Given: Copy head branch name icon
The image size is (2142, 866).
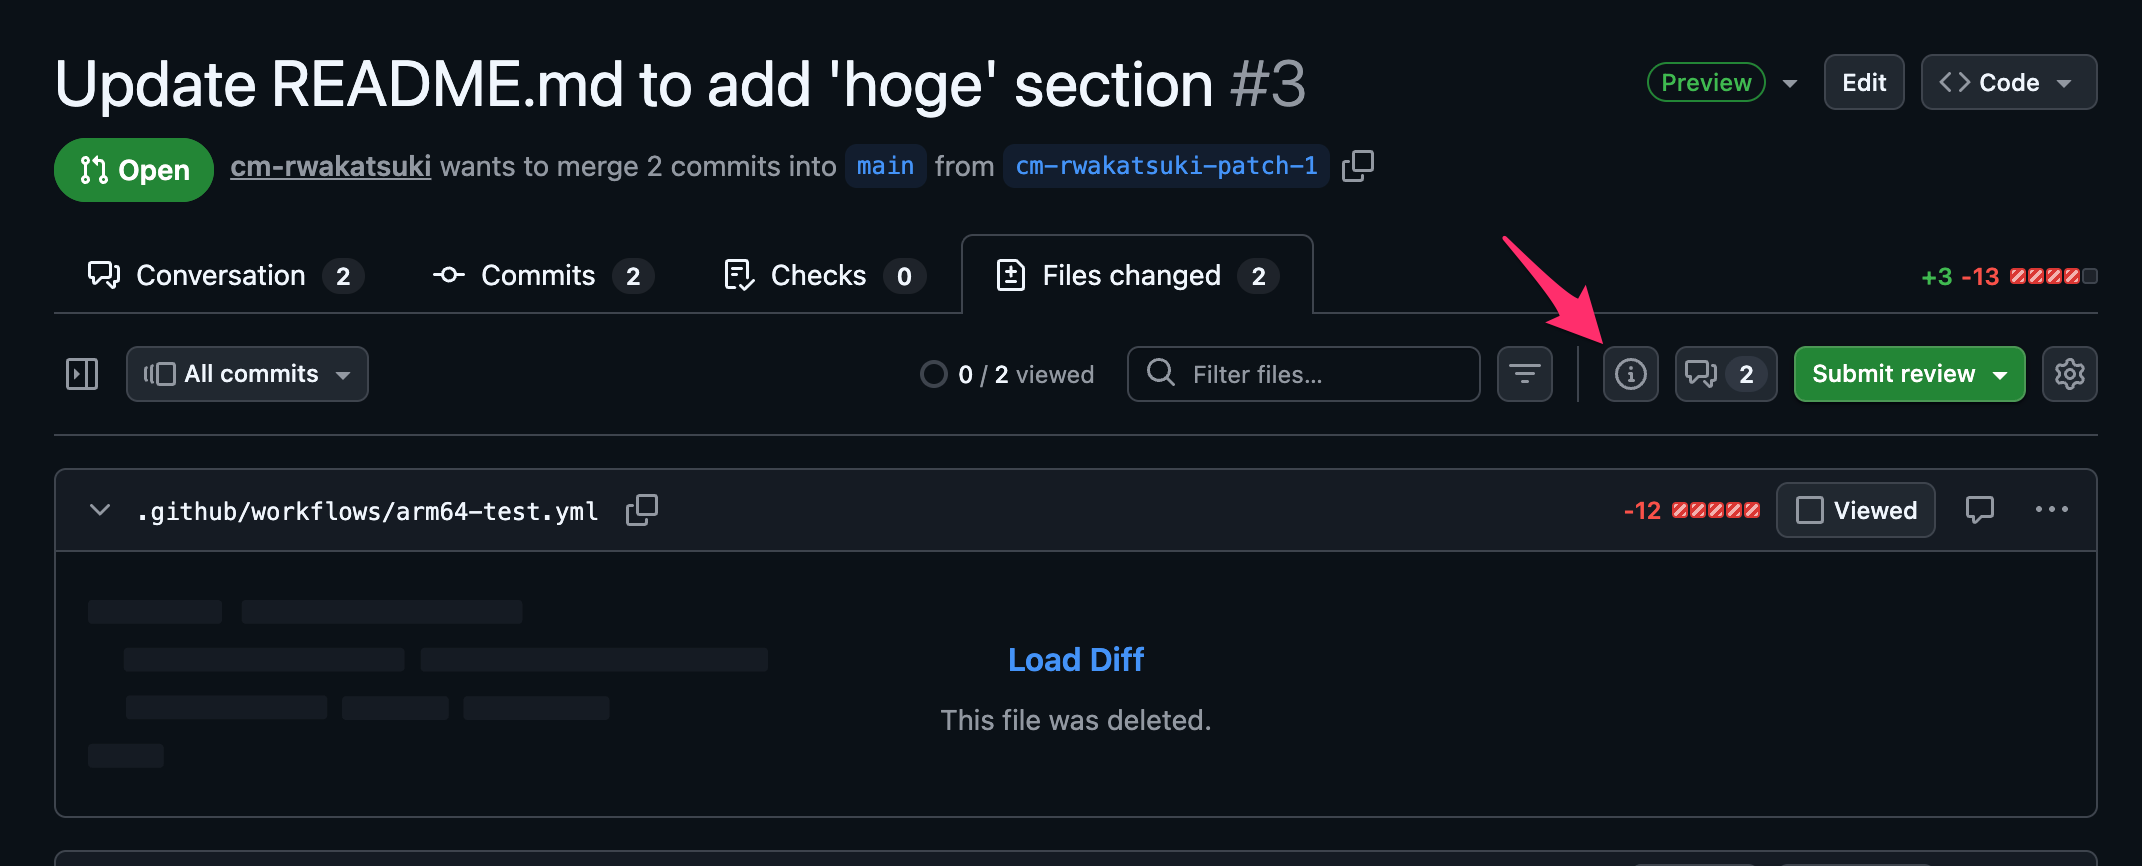Looking at the screenshot, I should pos(1357,166).
